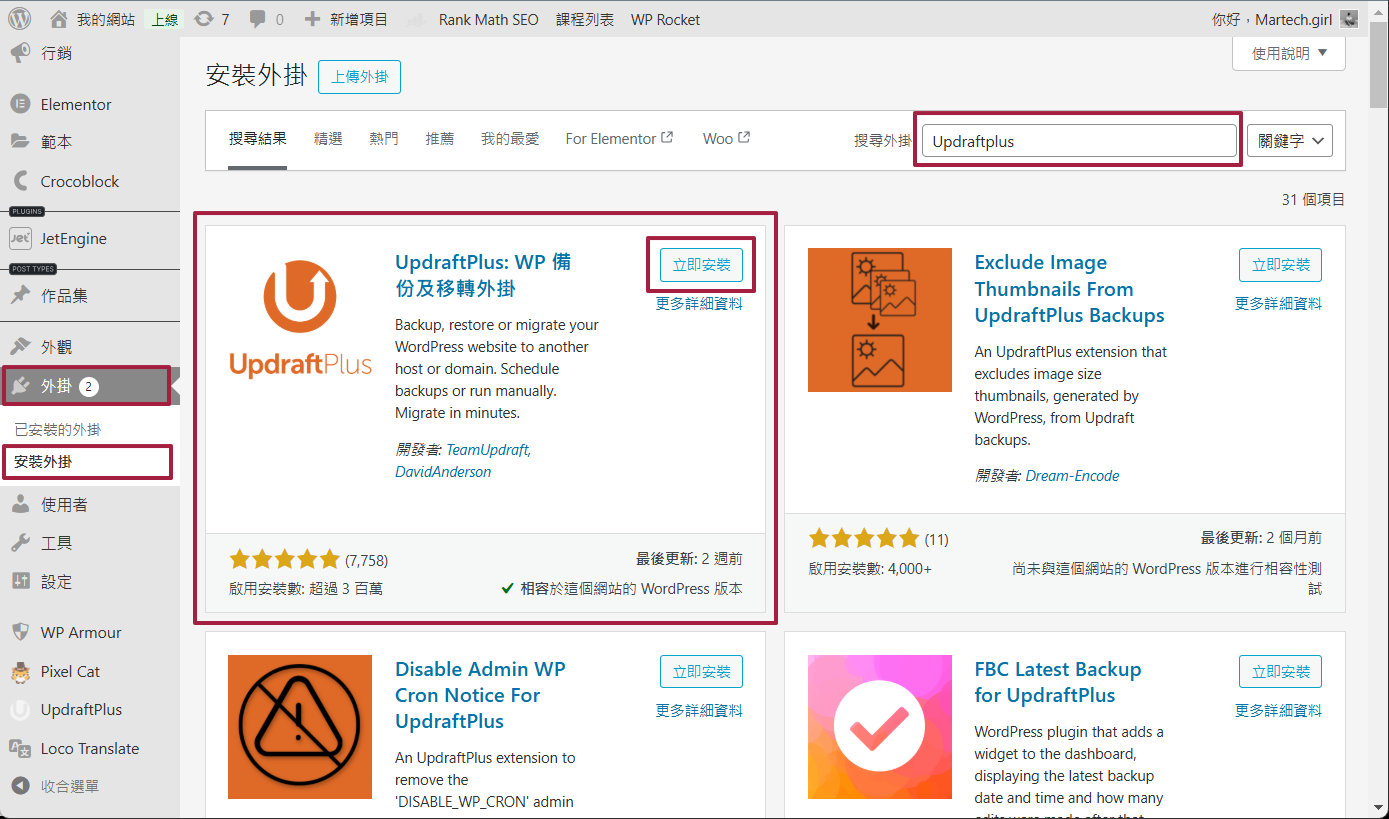Screen dimensions: 1389x819
Task: Install the UpdraftPlus plugin with 立即安裝
Action: click(701, 265)
